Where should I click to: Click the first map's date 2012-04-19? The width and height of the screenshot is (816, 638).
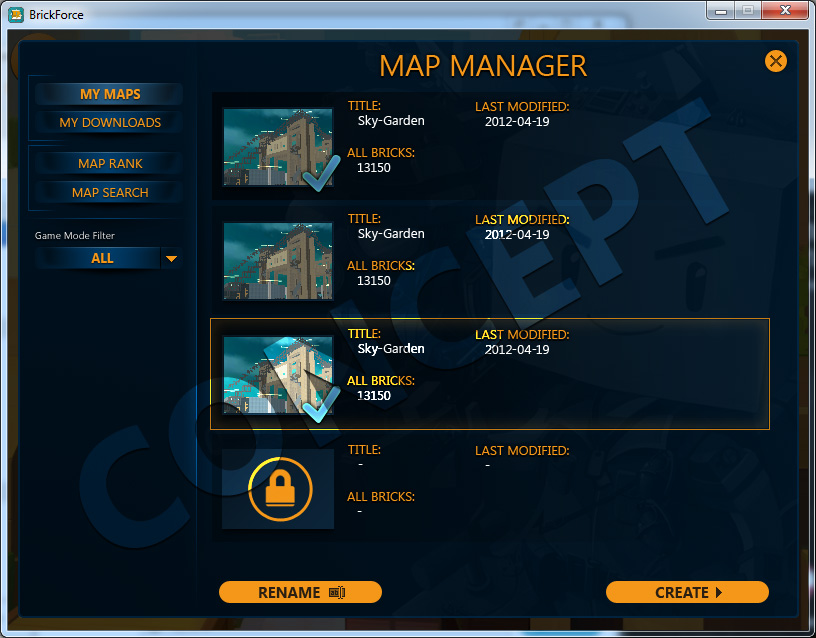click(x=517, y=122)
